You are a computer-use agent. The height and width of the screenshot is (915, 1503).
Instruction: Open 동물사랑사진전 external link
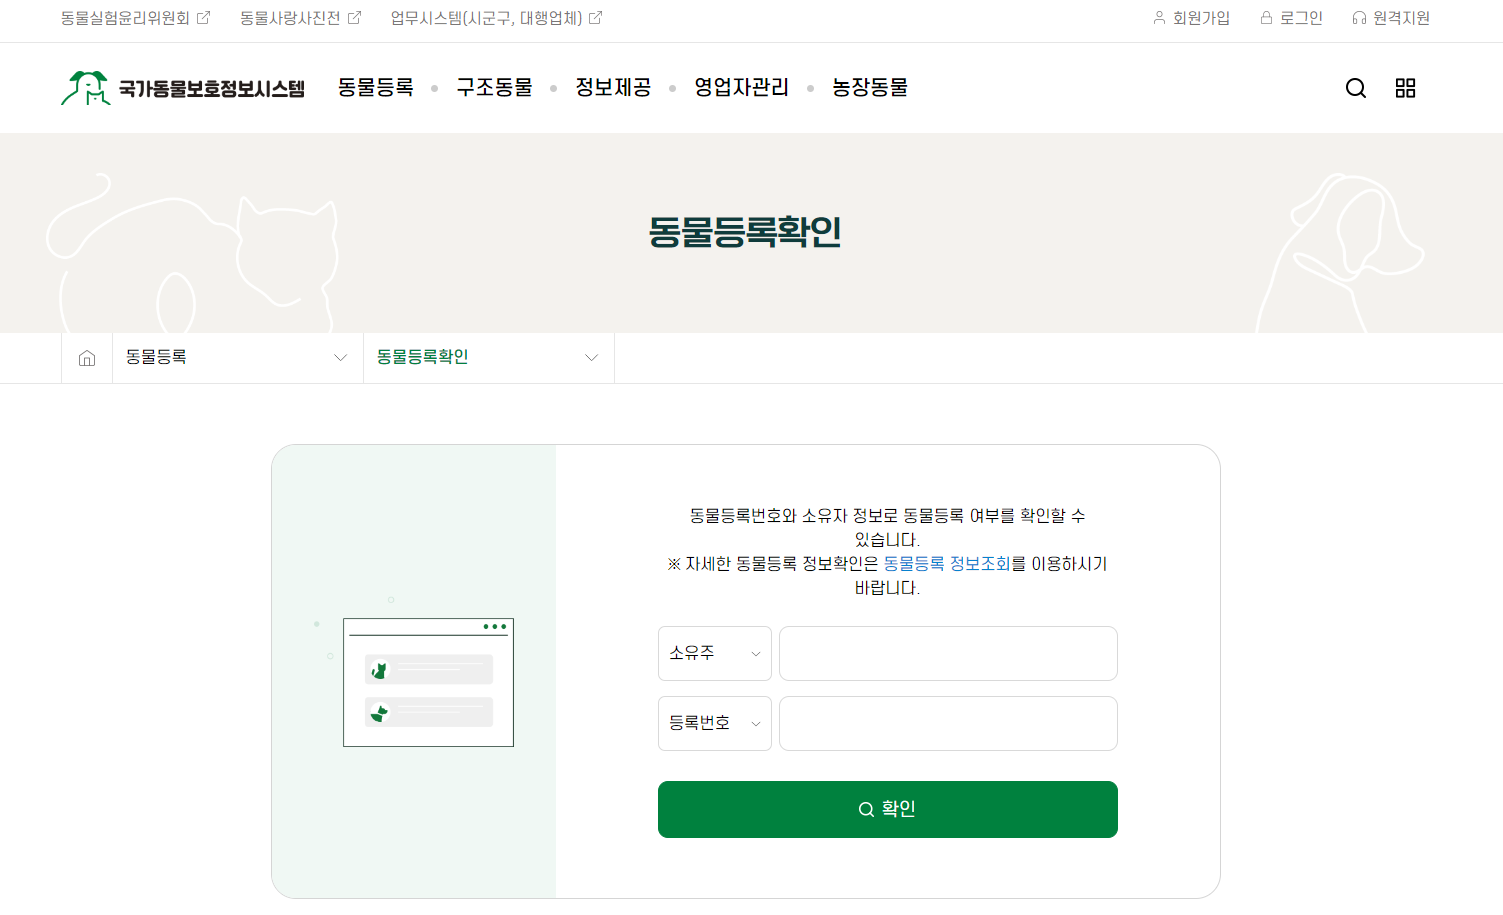tap(300, 18)
